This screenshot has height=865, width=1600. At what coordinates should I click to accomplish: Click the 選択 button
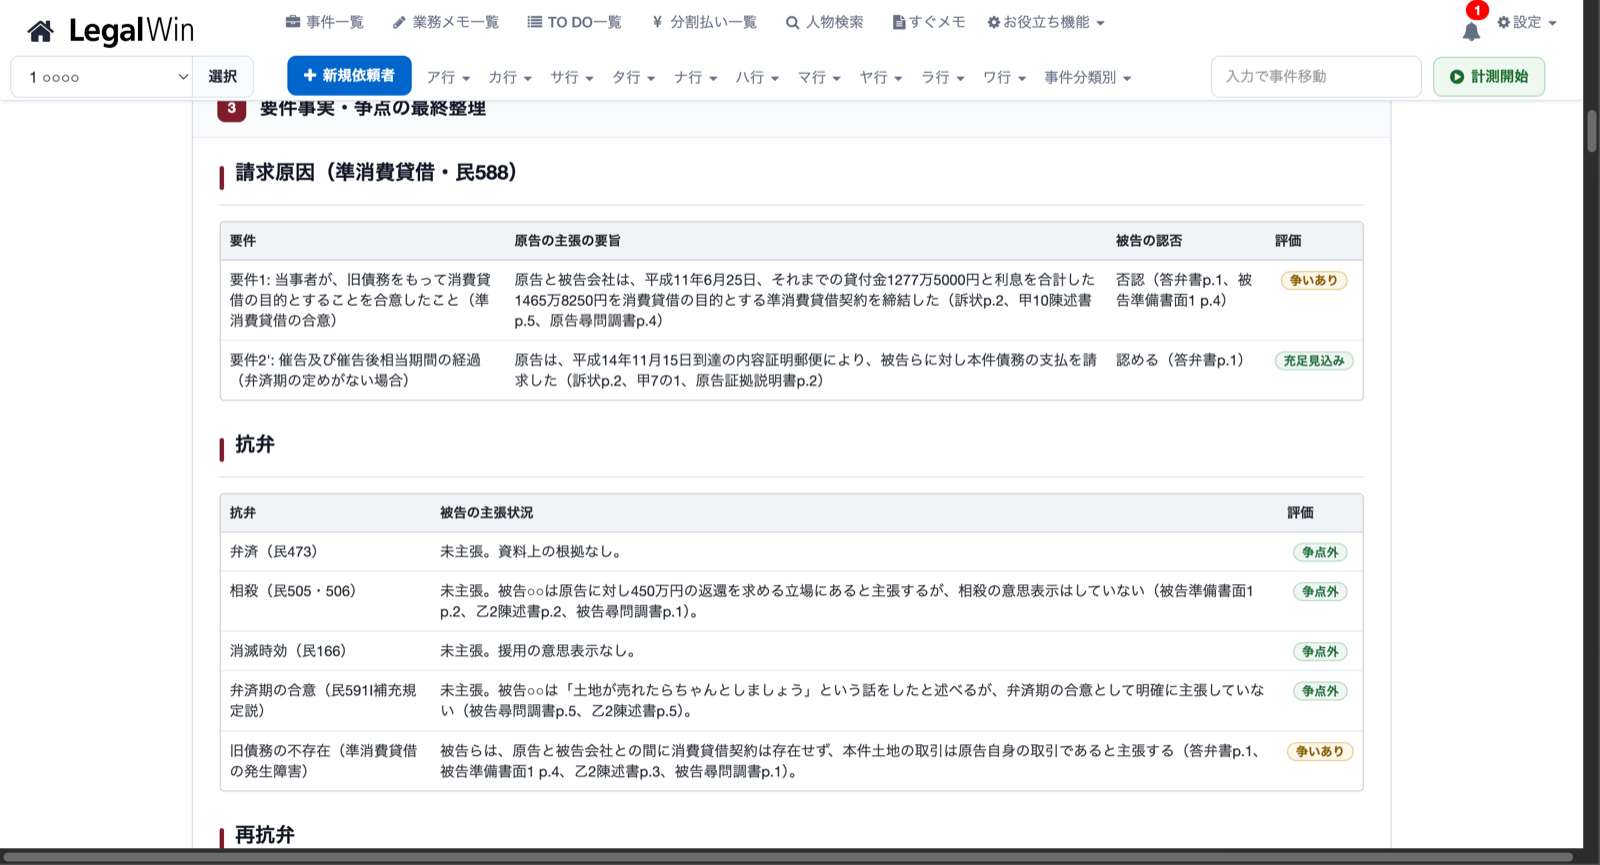point(222,77)
